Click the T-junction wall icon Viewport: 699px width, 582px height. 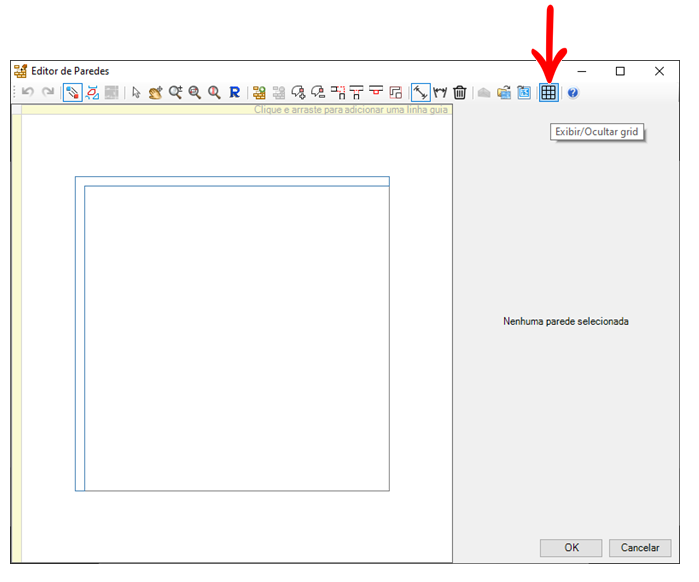(x=357, y=93)
